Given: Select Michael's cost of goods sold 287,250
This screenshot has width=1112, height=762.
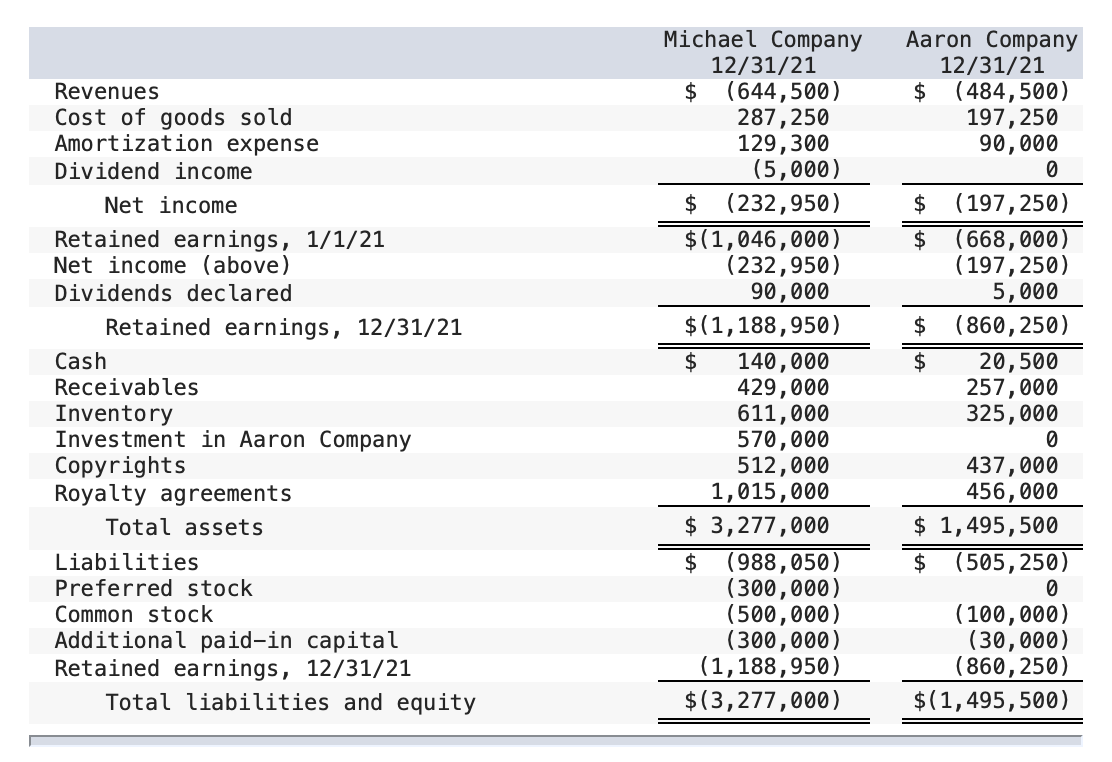Looking at the screenshot, I should pyautogui.click(x=783, y=118).
